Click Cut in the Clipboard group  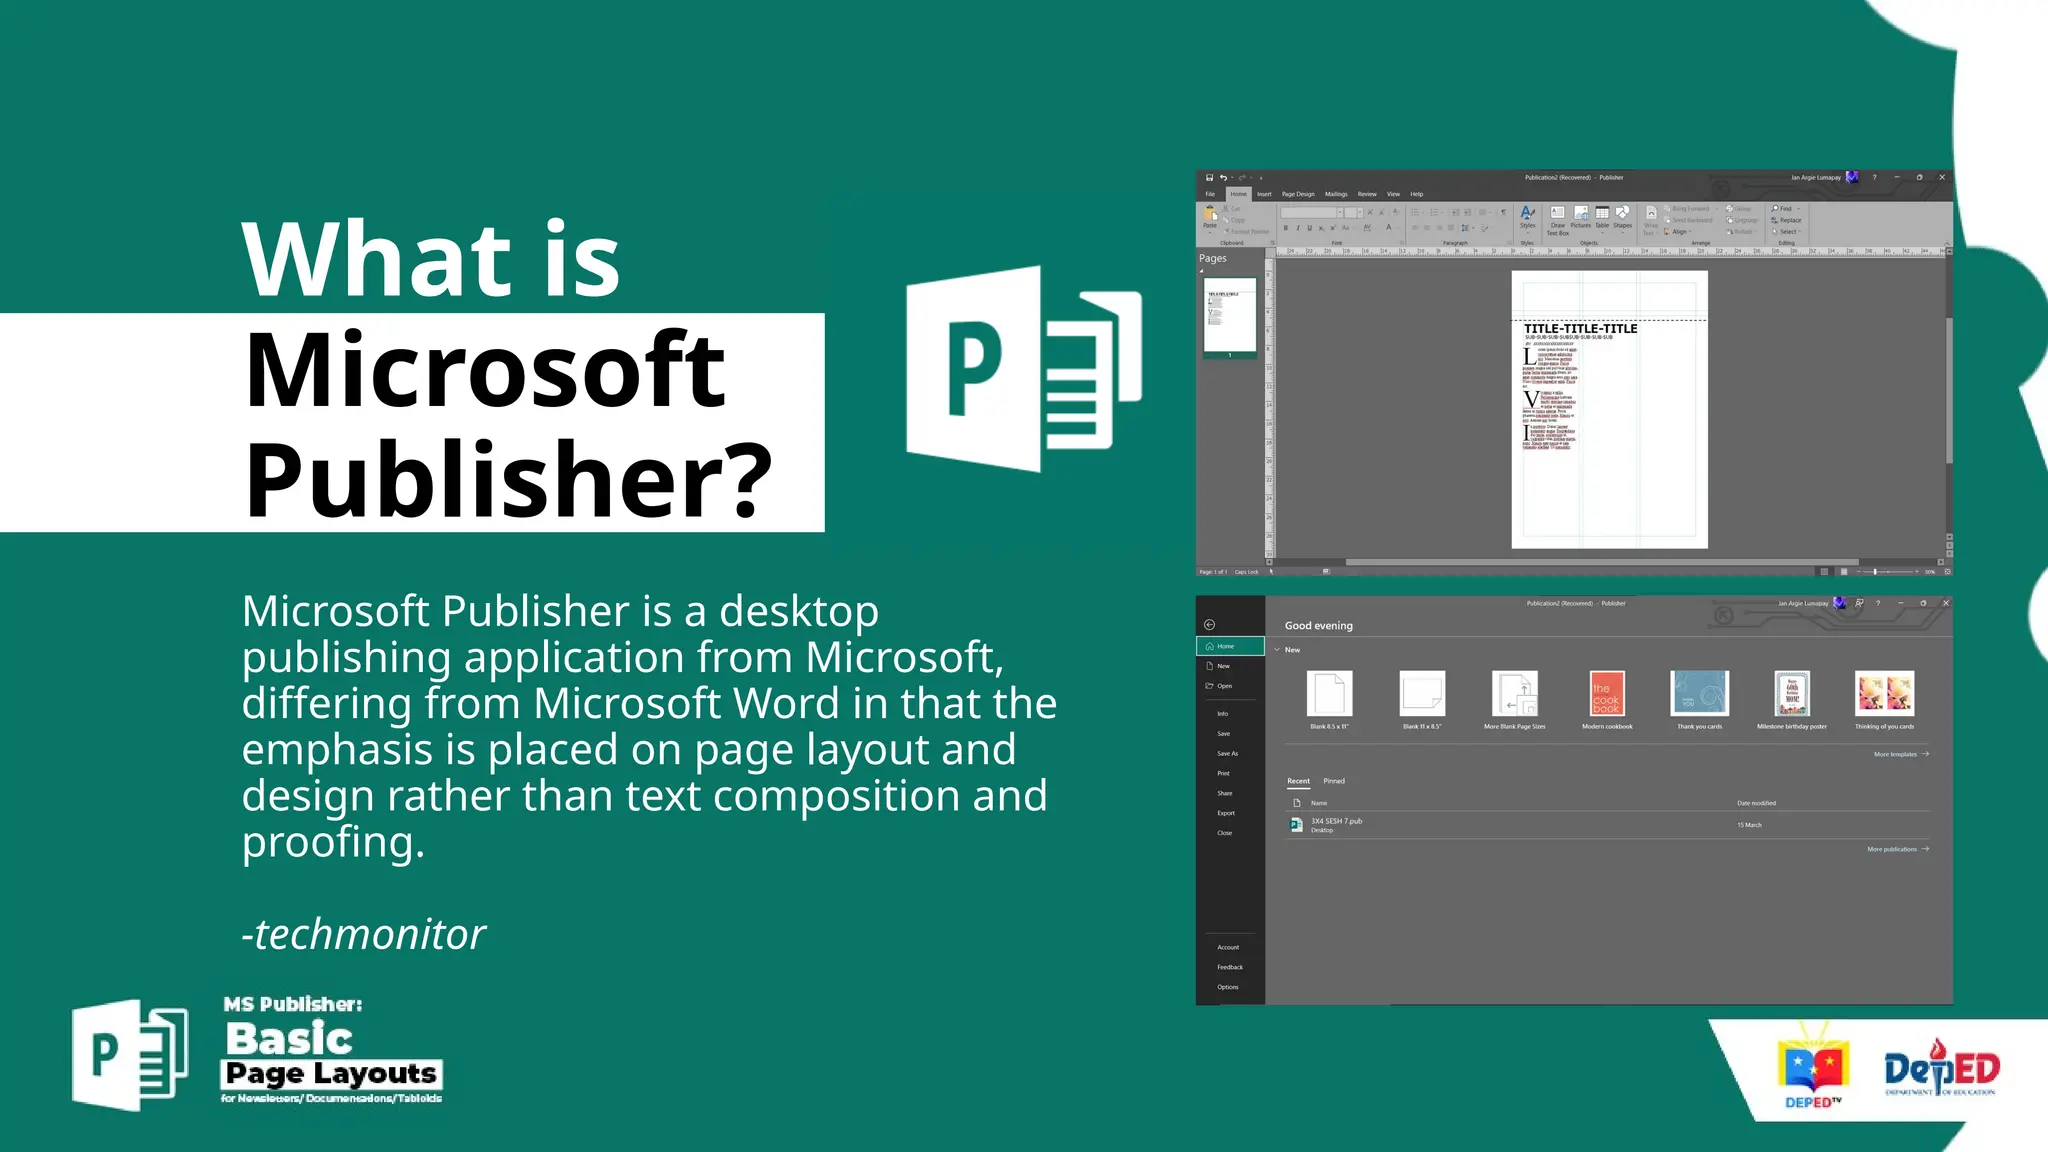[1232, 209]
